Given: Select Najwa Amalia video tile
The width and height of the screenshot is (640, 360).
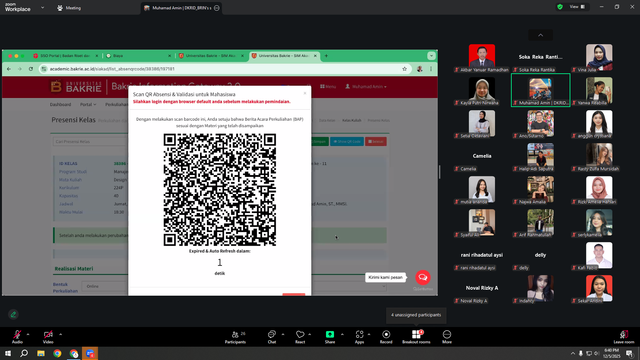Looking at the screenshot, I should (x=540, y=189).
